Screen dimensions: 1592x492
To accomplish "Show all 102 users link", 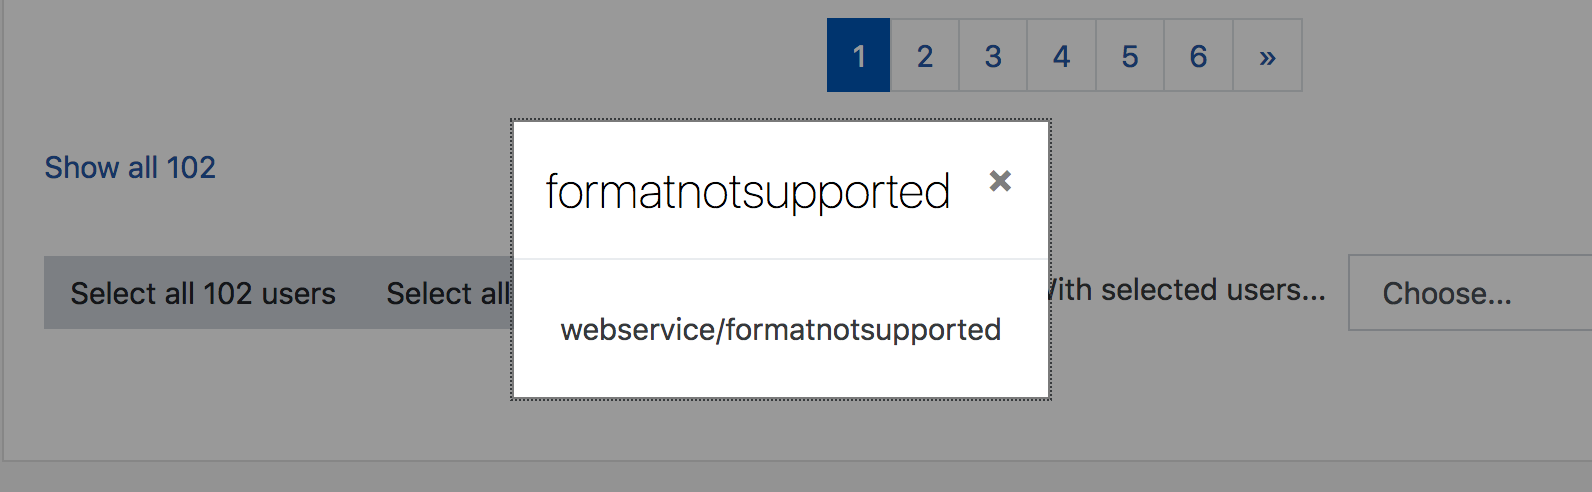I will point(130,167).
